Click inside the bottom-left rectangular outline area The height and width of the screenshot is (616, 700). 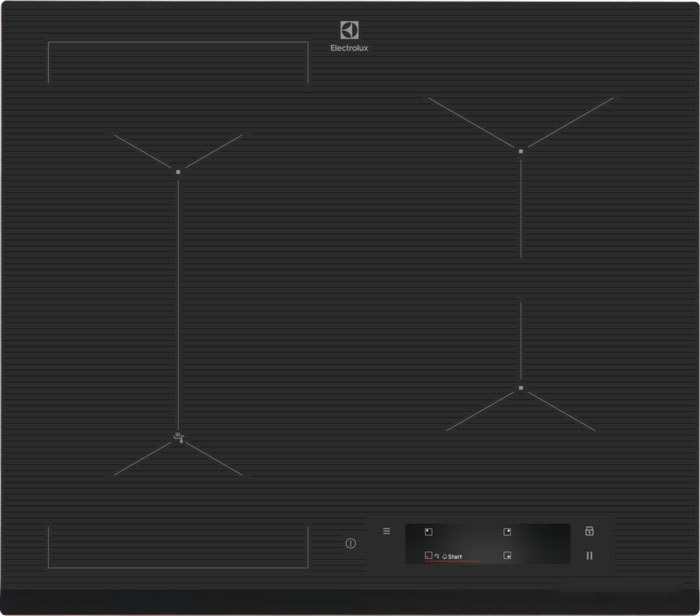[x=178, y=545]
